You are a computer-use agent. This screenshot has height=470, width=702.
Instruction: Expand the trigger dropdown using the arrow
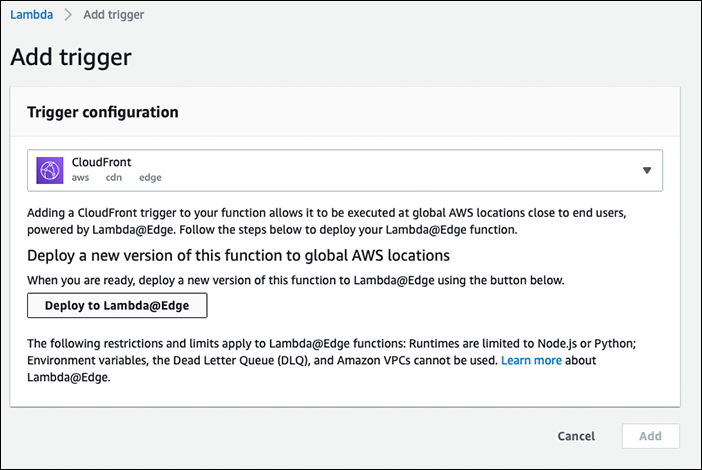[646, 170]
